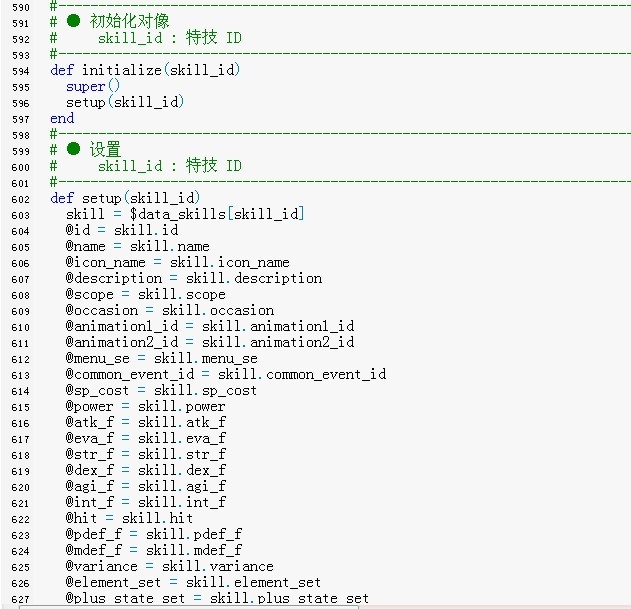Click the '@animation1_id' assignment line
Viewport: 631px width, 609px height.
210,326
